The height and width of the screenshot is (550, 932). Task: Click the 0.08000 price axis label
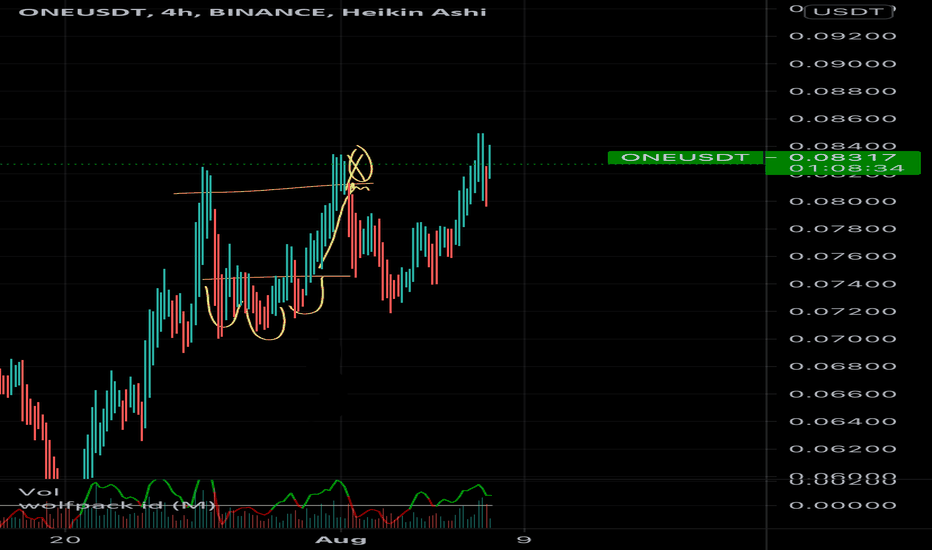tap(843, 201)
